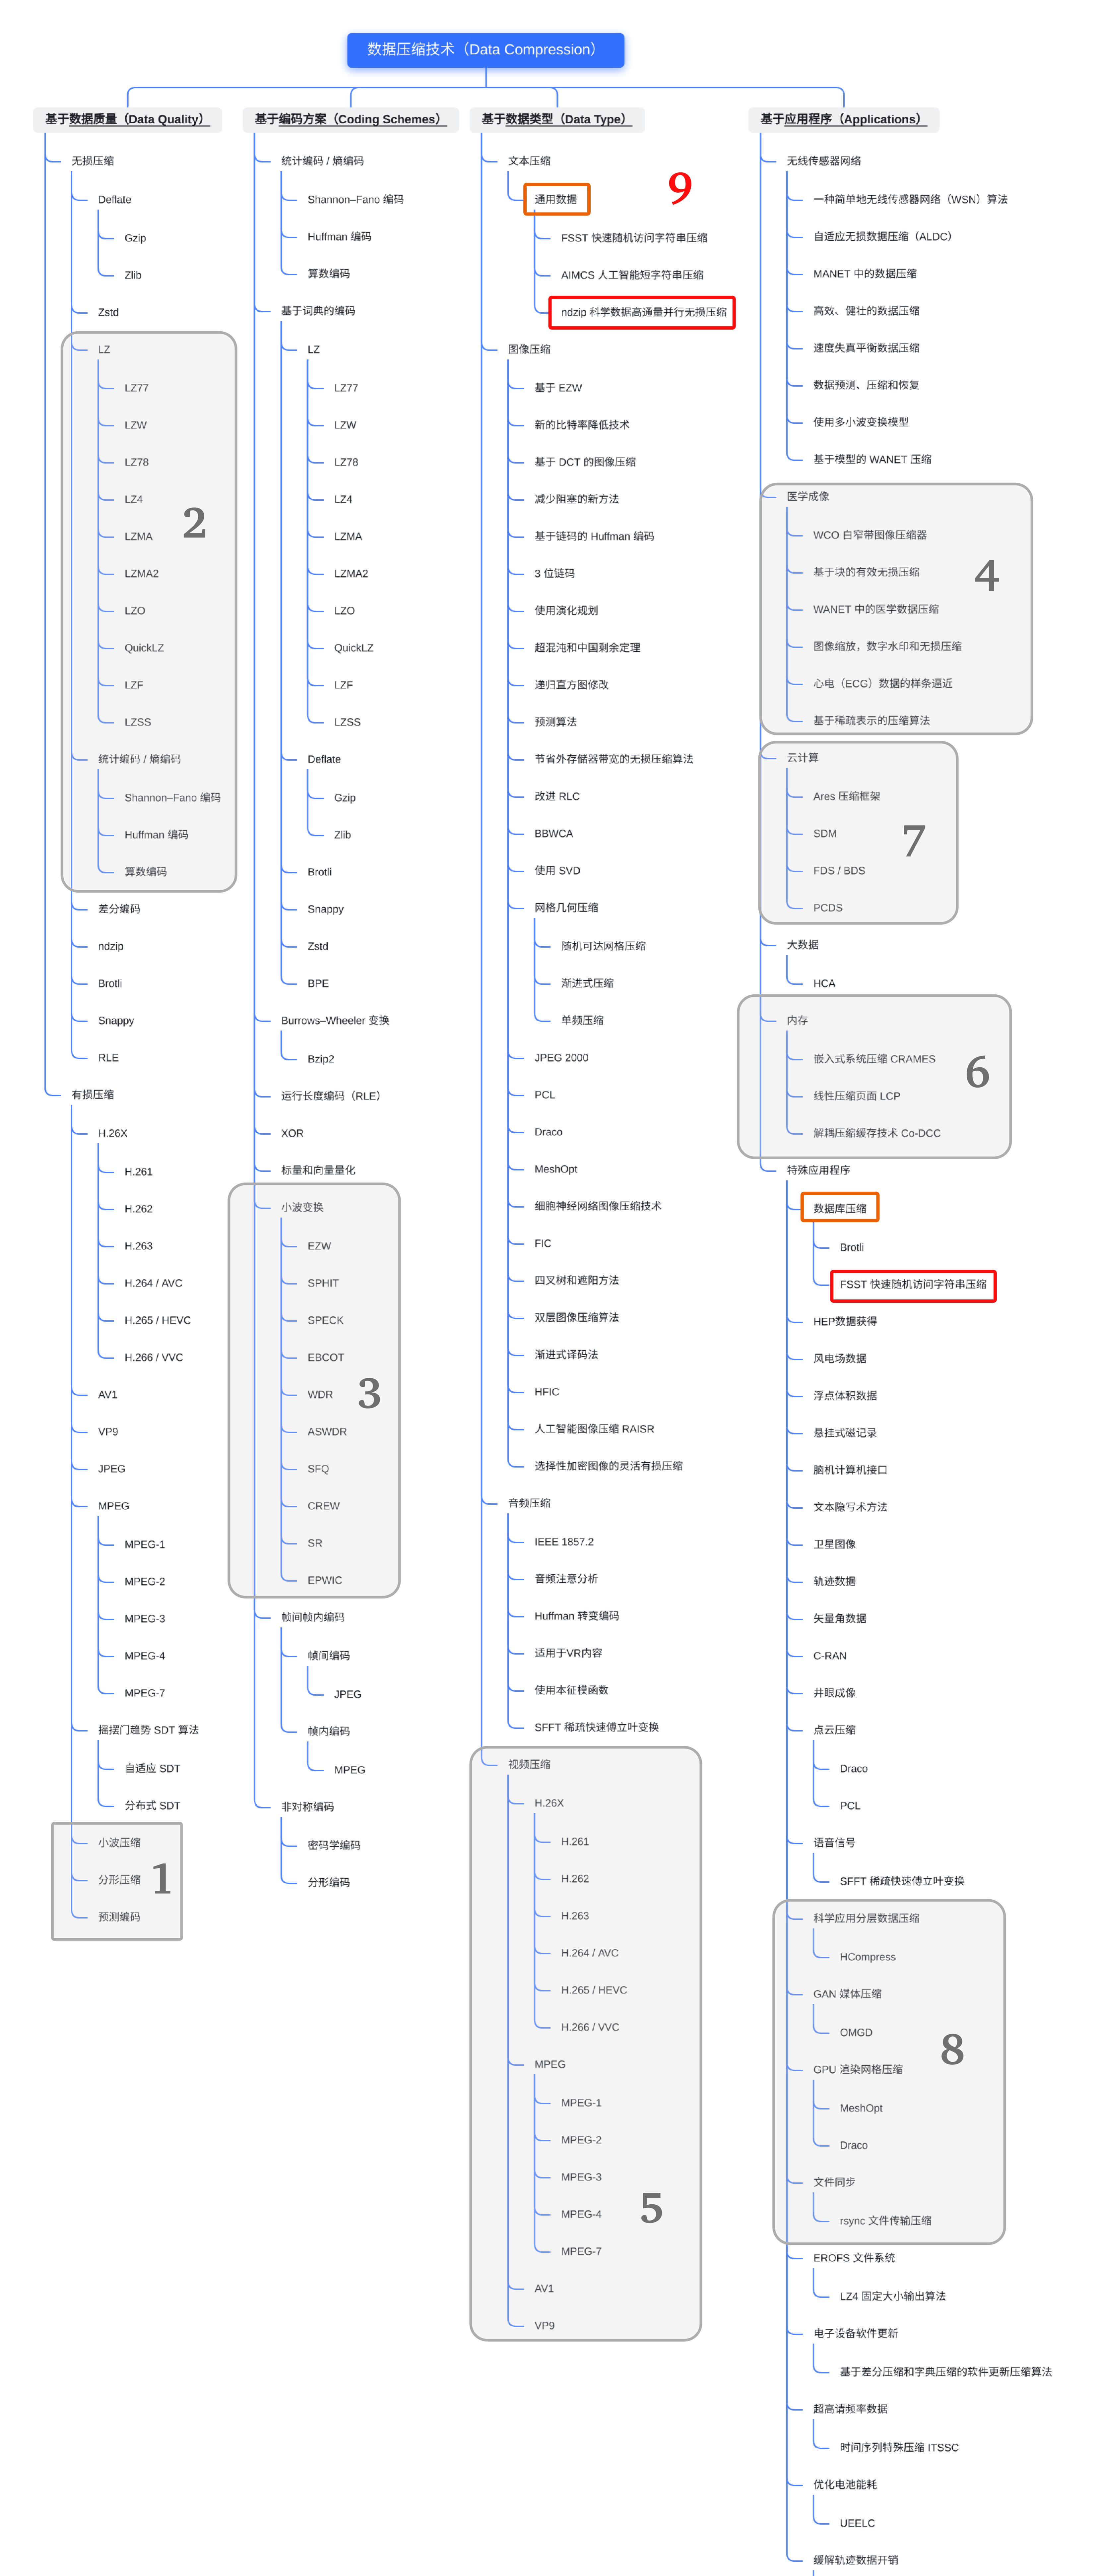
Task: Select the "Bzip2" node
Action: (x=321, y=1059)
